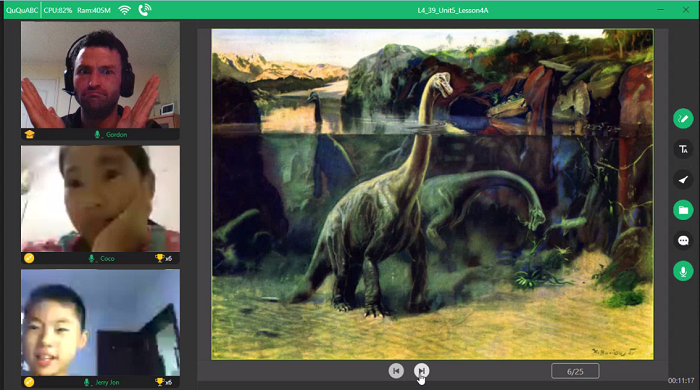700x390 pixels.
Task: Click Coco's yellow badge icon
Action: 29,258
